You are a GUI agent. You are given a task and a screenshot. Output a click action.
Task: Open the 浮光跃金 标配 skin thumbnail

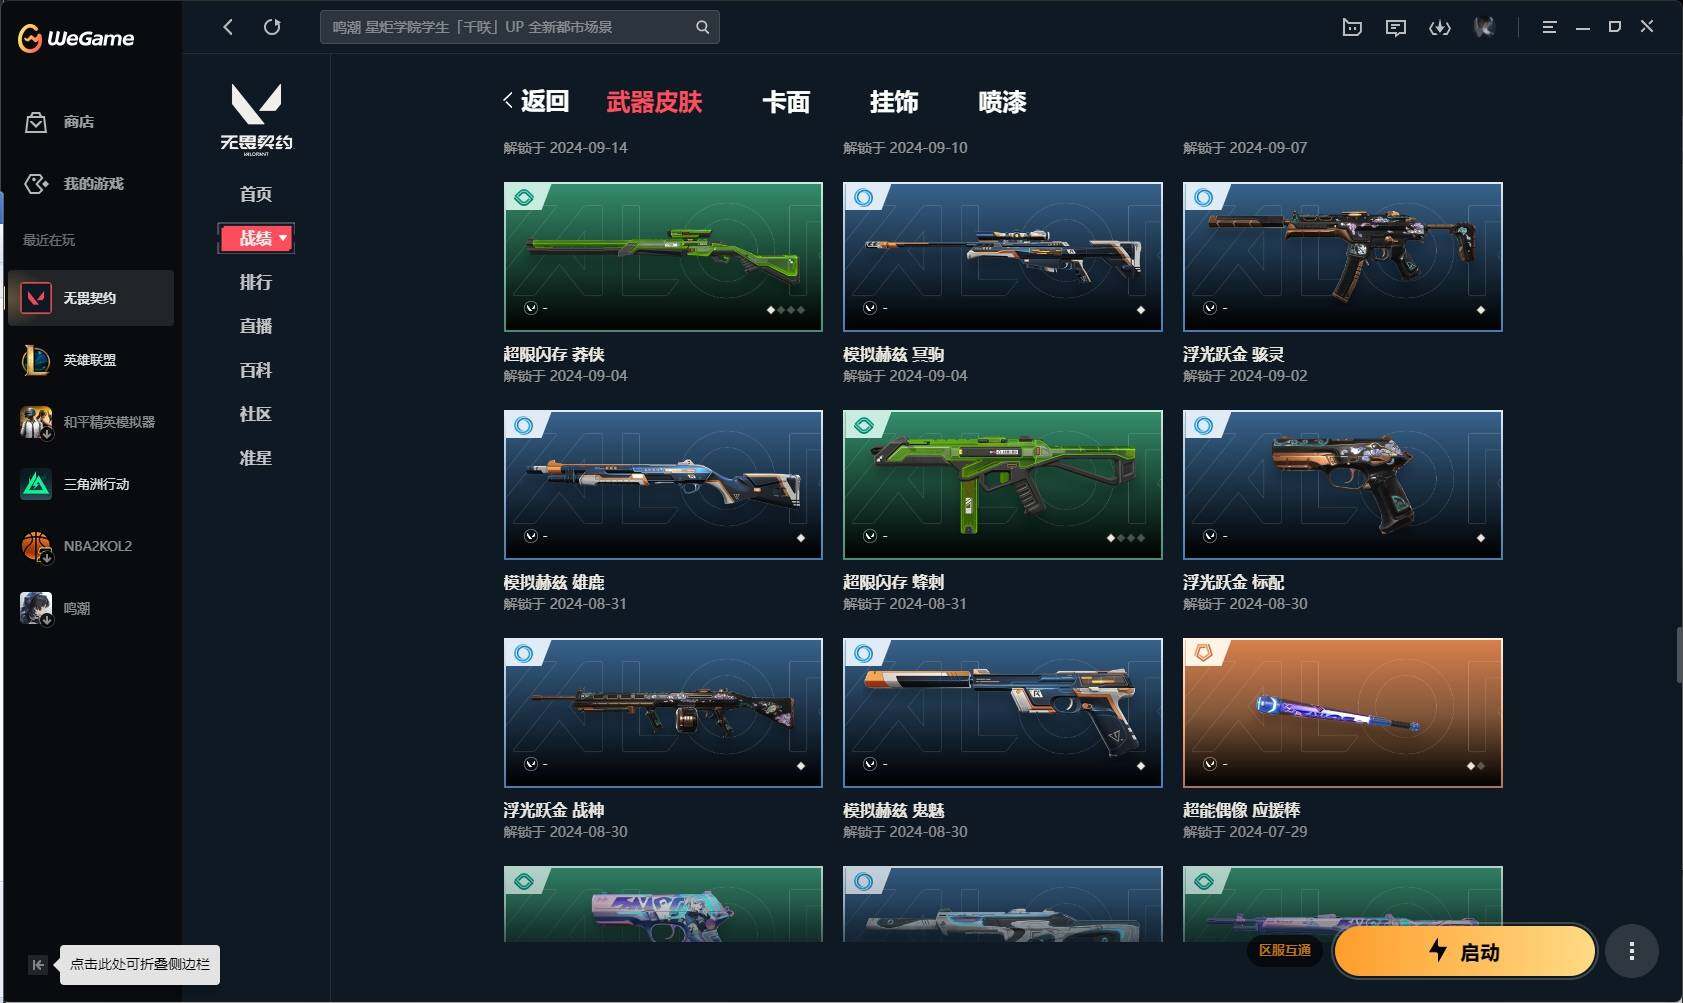tap(1343, 484)
